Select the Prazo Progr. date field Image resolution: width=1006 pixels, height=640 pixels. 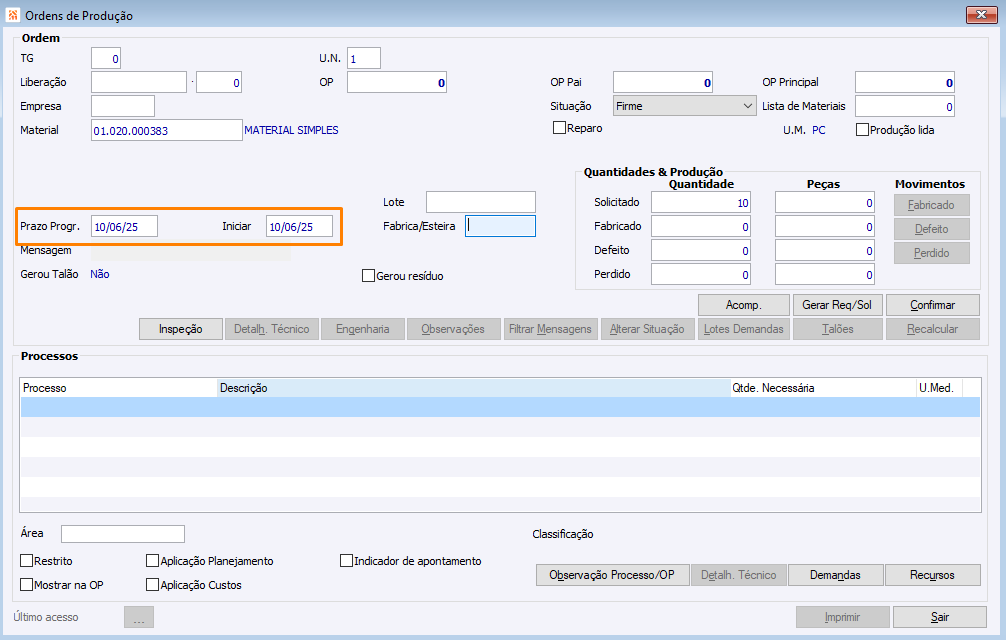pos(124,226)
